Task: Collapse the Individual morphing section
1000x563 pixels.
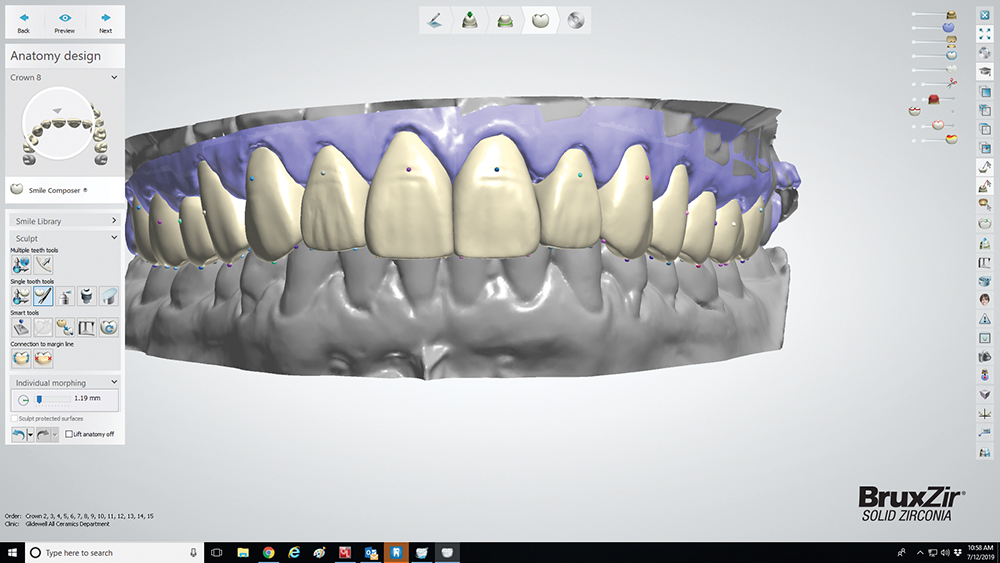Action: (114, 382)
